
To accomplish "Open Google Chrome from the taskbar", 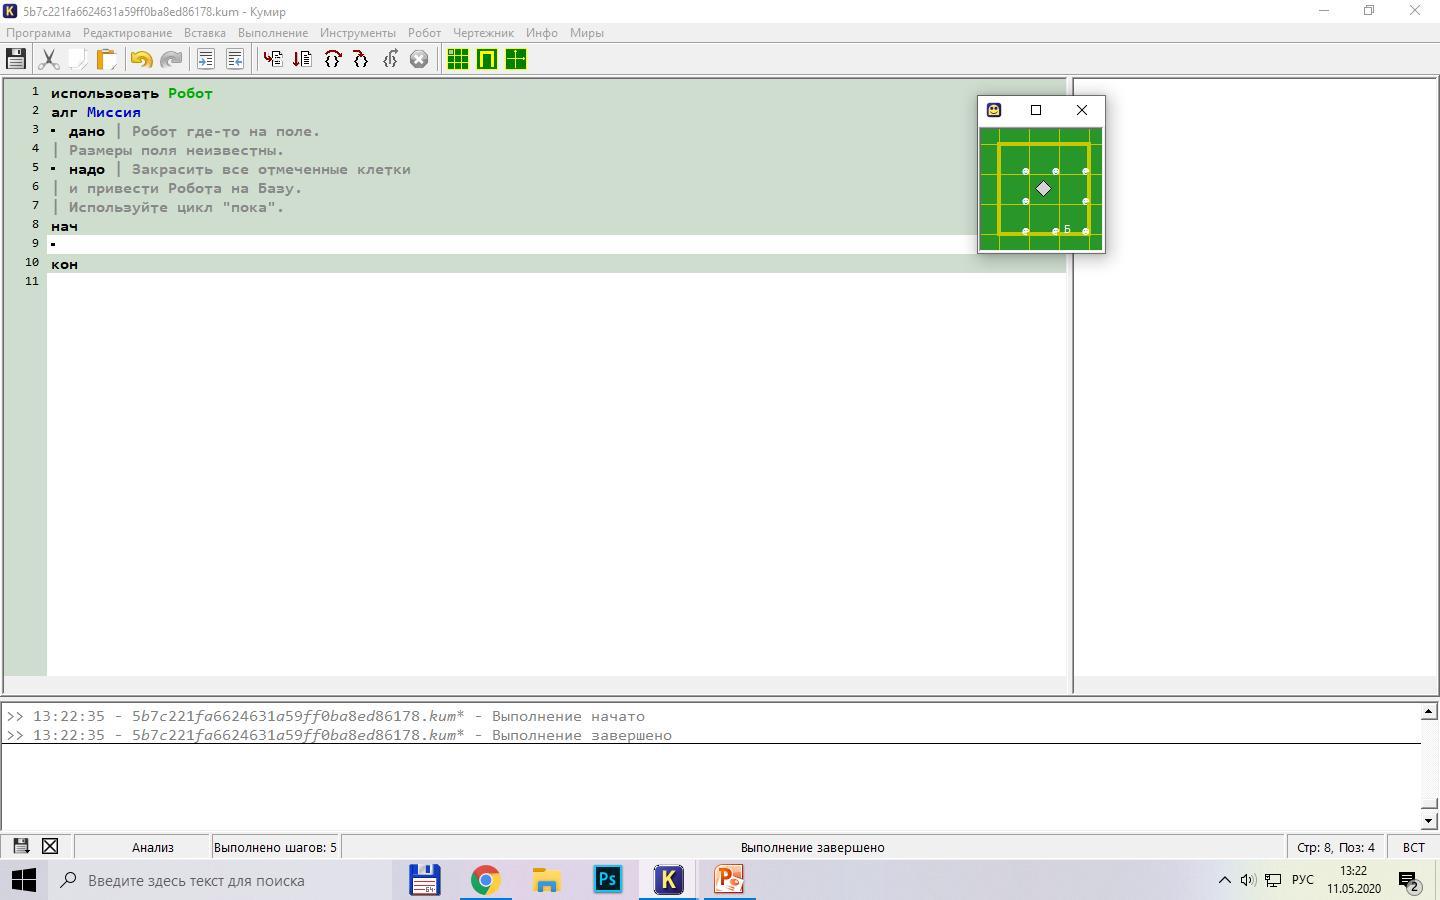I will point(485,880).
